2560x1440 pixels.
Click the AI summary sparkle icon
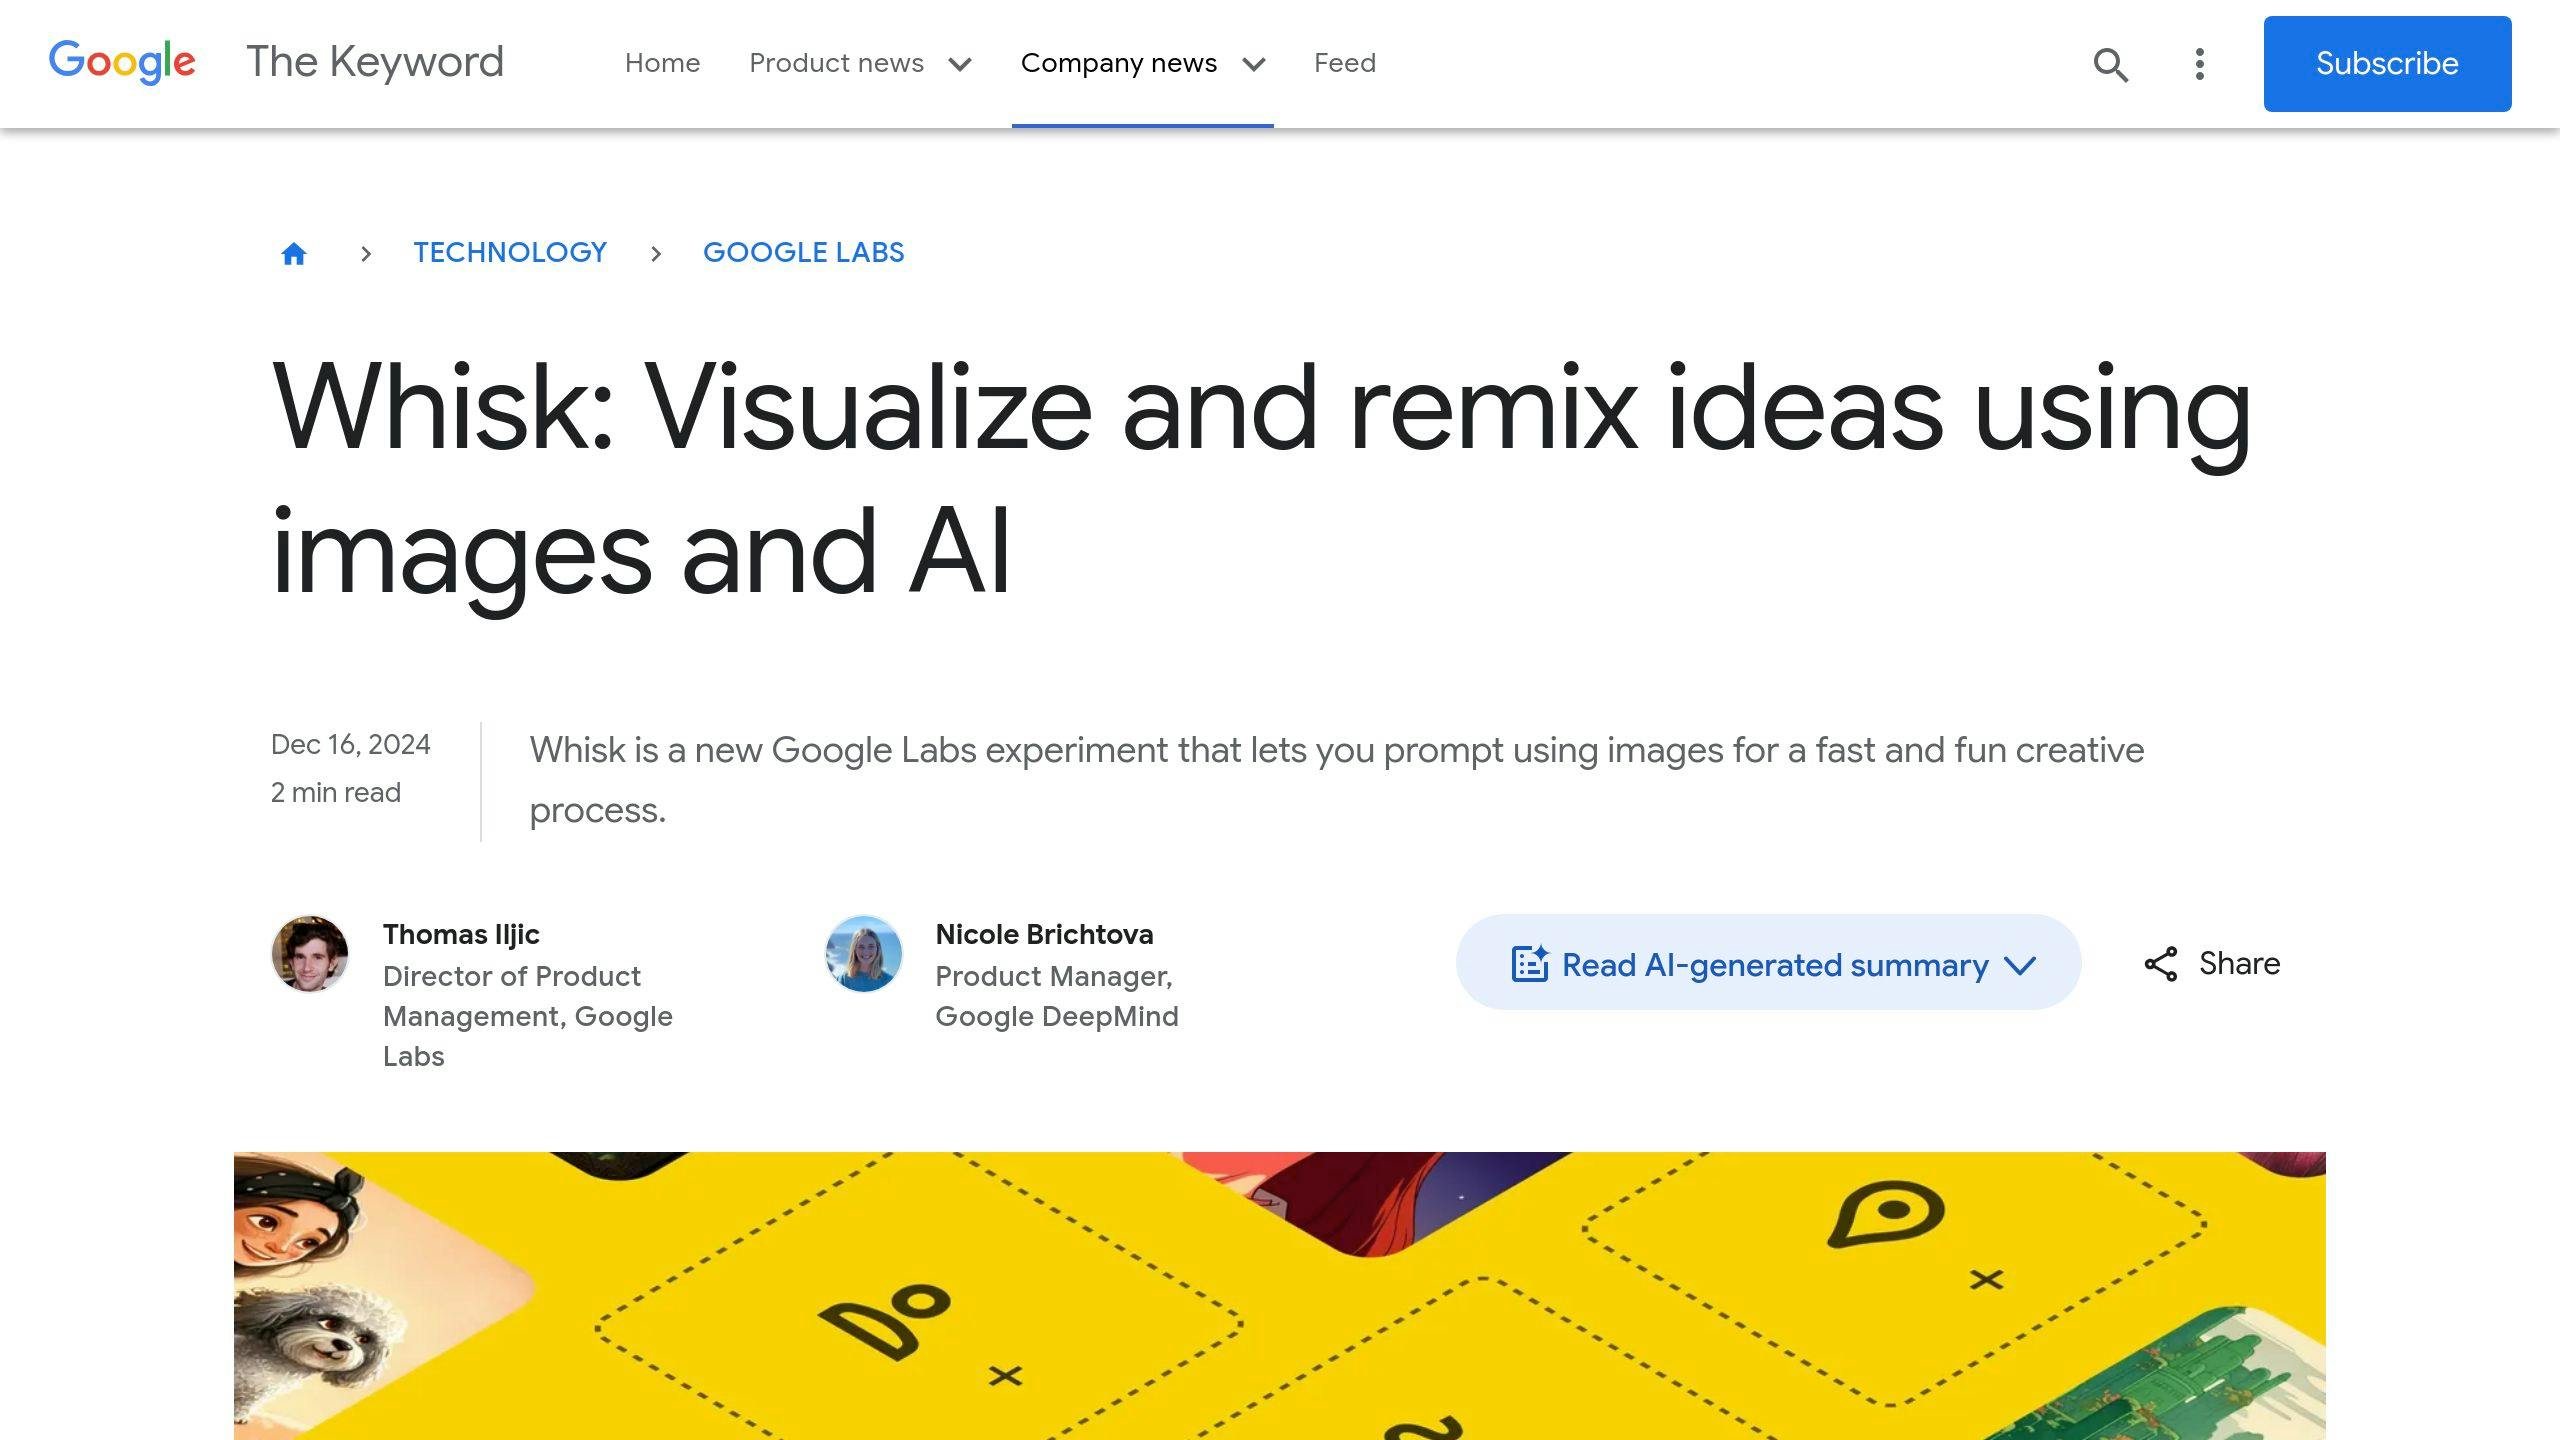pos(1530,964)
